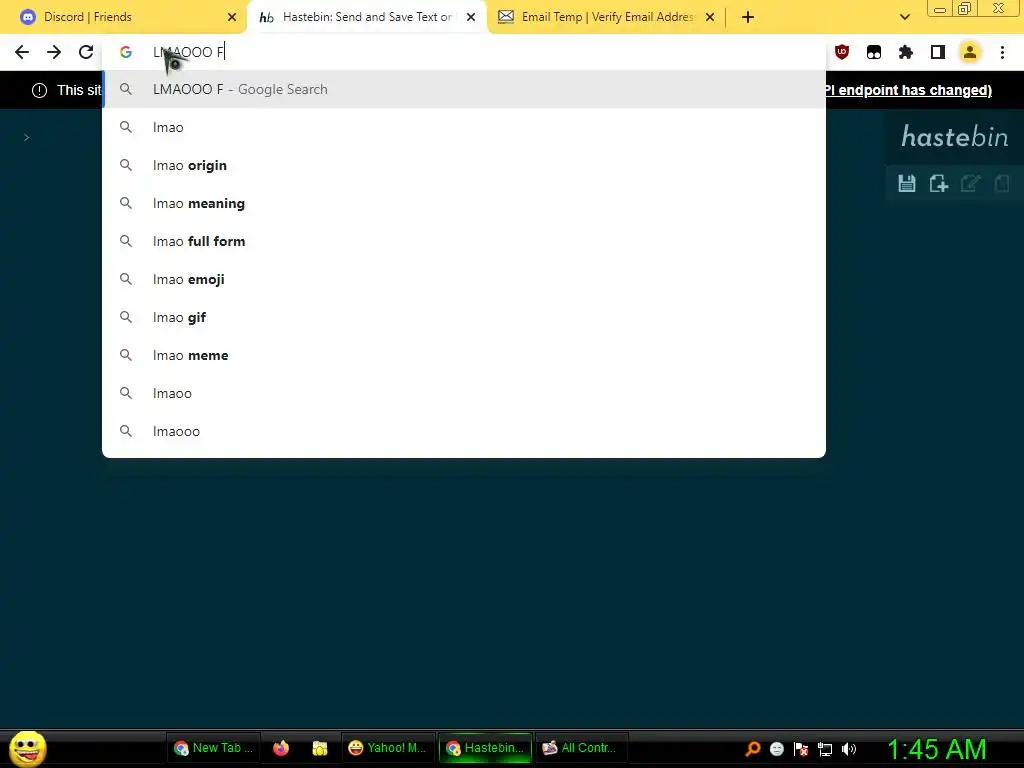
Task: Switch to the Hastebin browser tab
Action: (366, 17)
